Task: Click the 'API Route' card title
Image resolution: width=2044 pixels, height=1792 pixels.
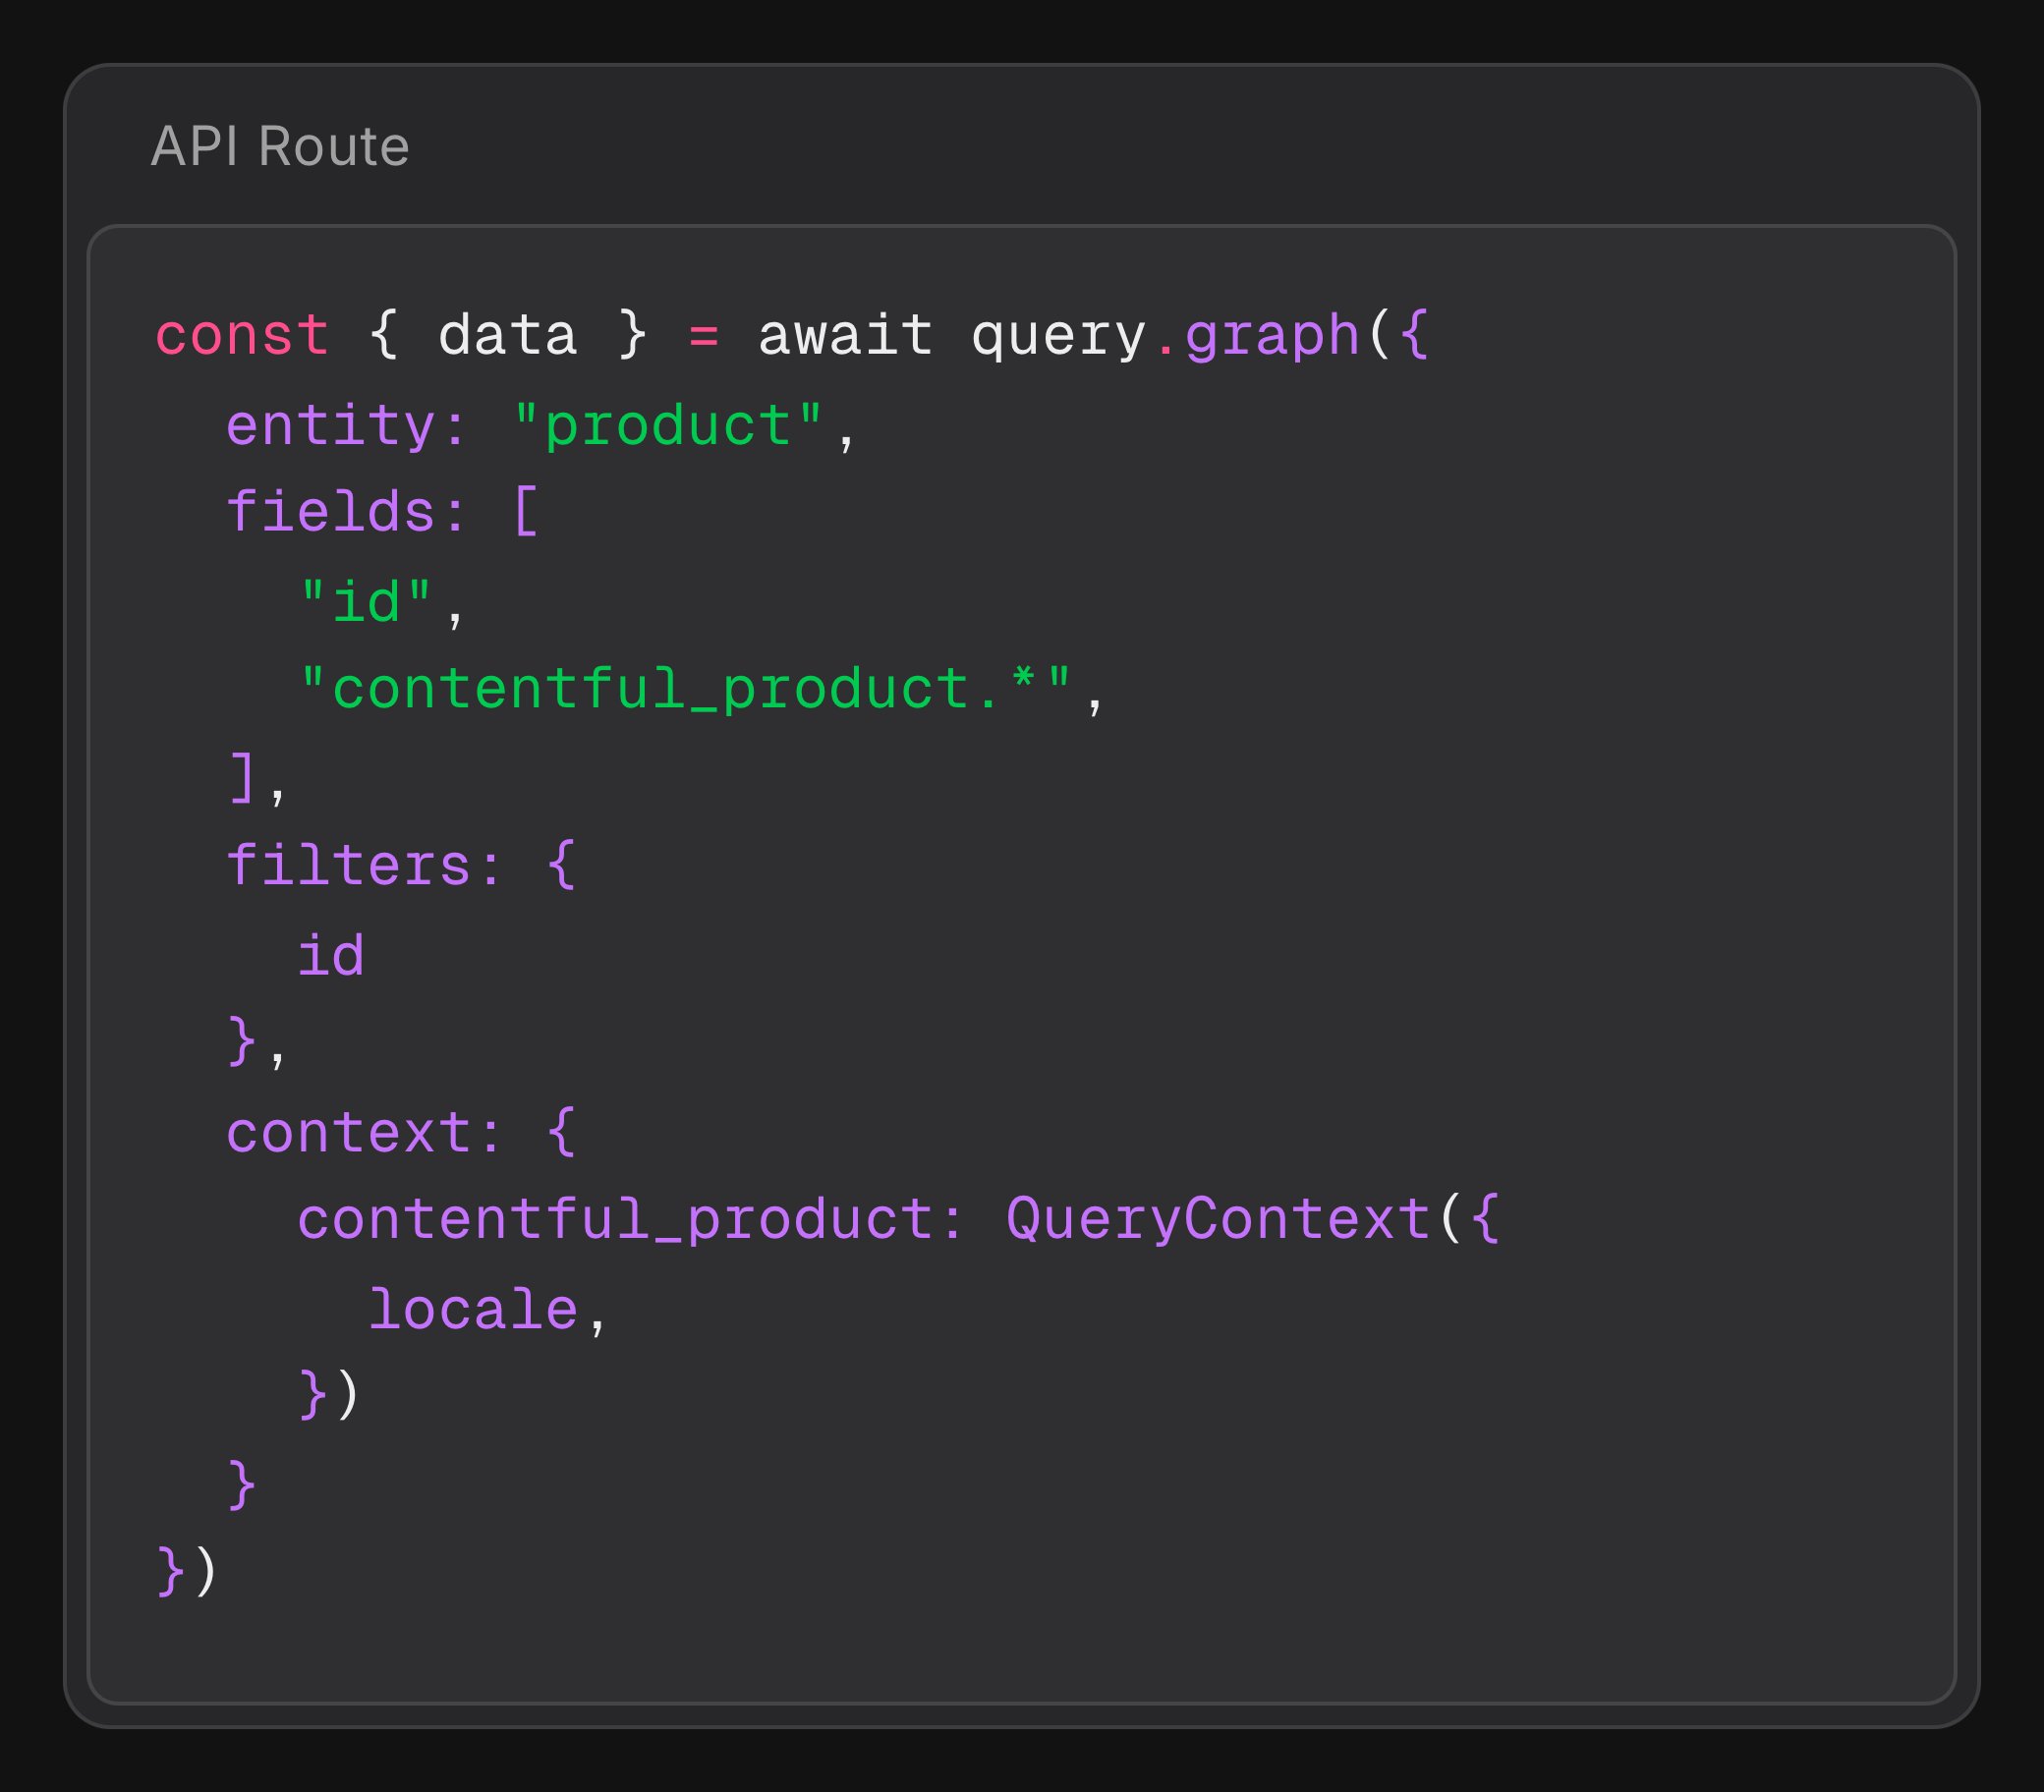Action: point(280,146)
